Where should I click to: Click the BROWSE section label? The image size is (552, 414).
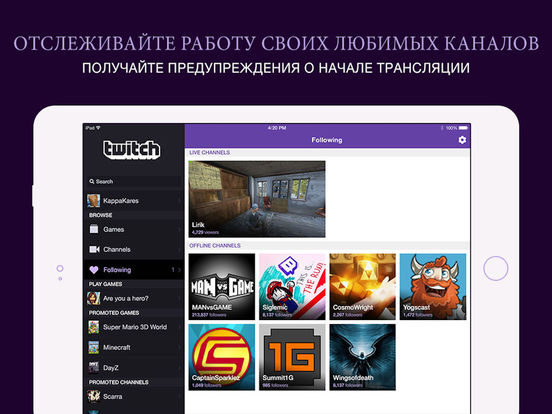click(x=101, y=215)
